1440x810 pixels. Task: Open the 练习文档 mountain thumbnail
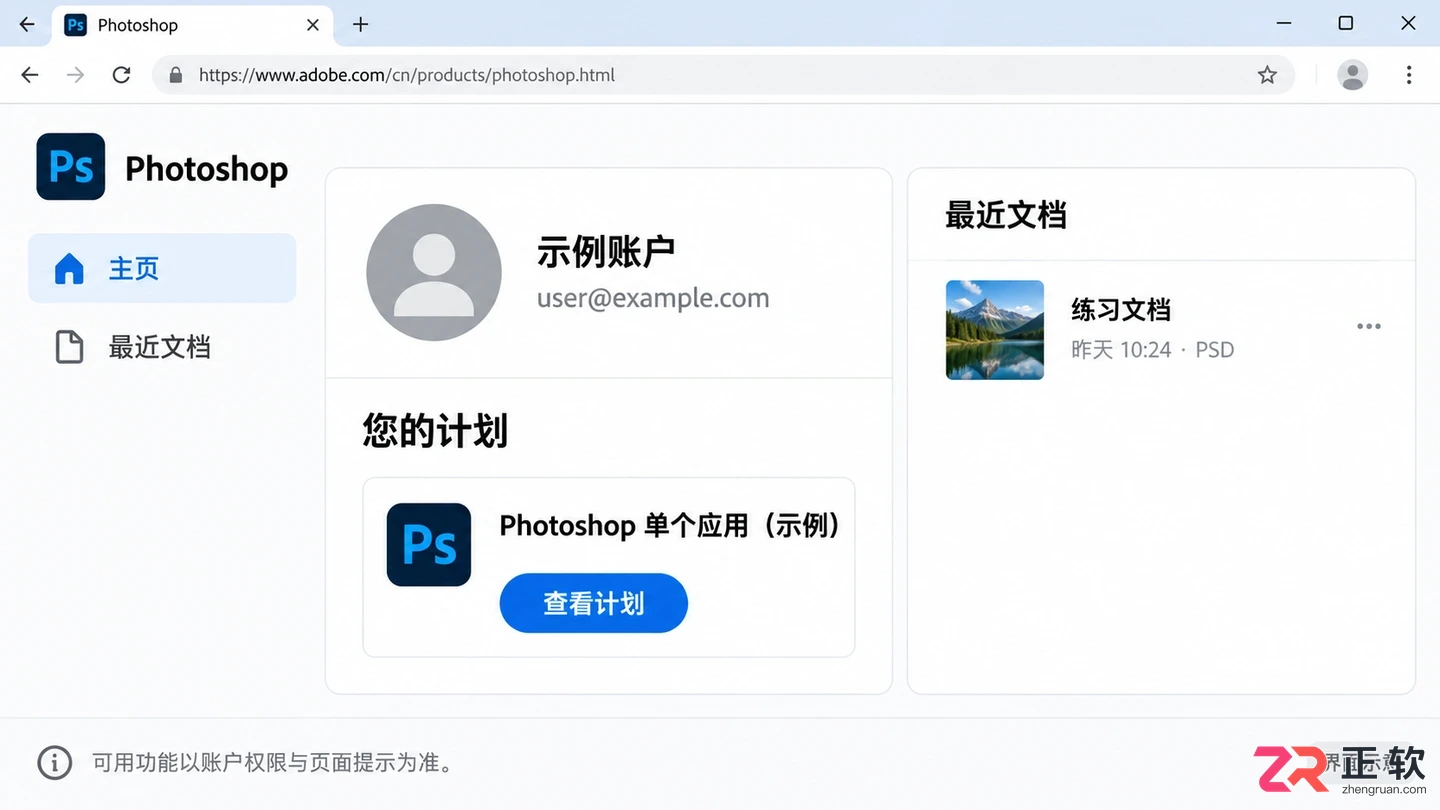click(995, 330)
